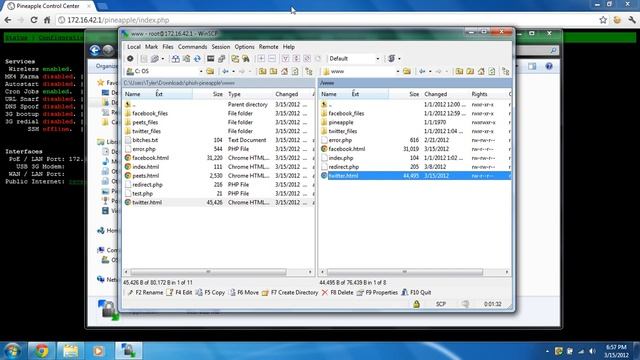
Task: Select remote file facebook.html
Action: pos(347,149)
